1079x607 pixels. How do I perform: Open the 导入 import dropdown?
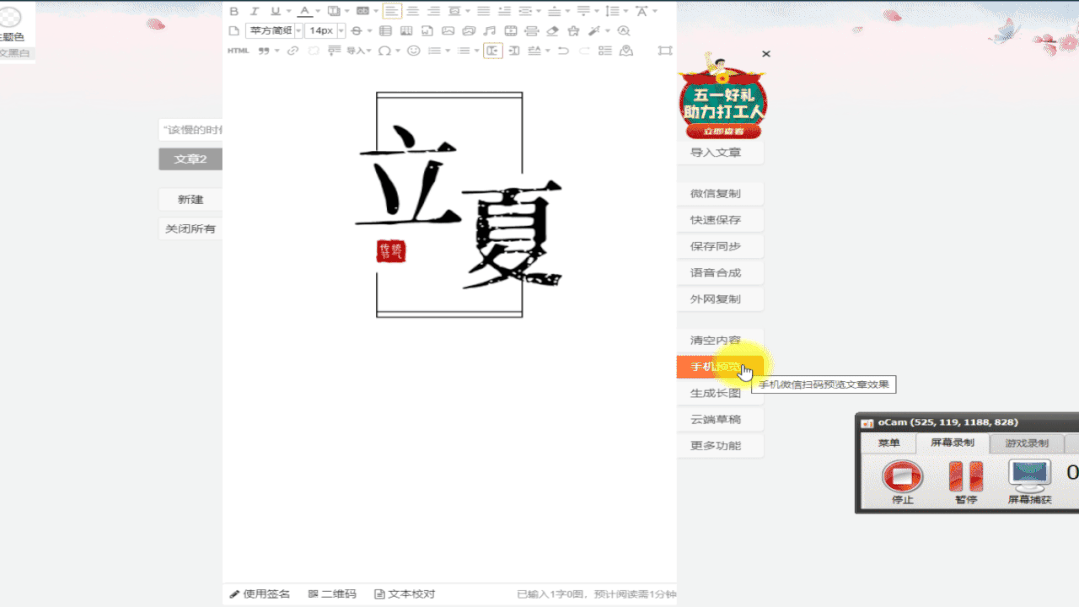pos(359,51)
